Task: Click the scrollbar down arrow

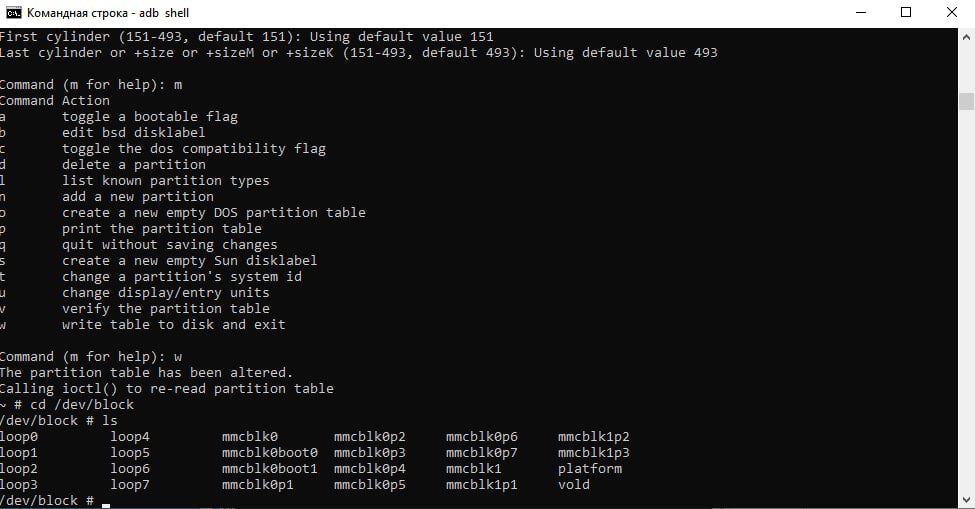Action: (966, 500)
